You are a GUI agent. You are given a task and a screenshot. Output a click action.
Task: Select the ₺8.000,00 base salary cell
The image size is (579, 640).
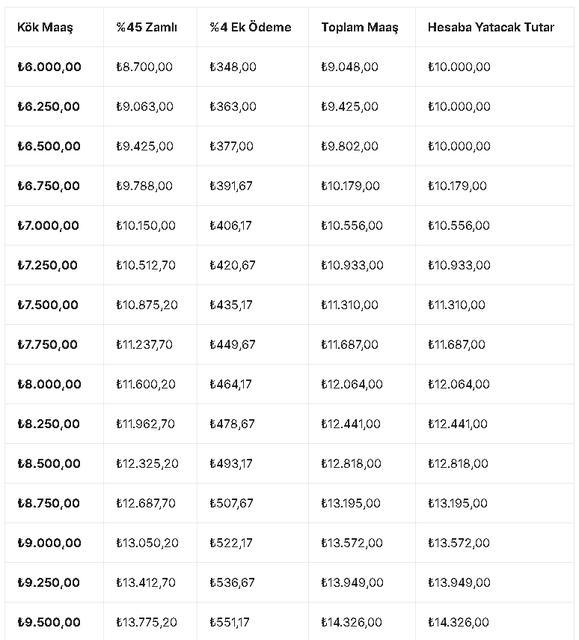[49, 384]
